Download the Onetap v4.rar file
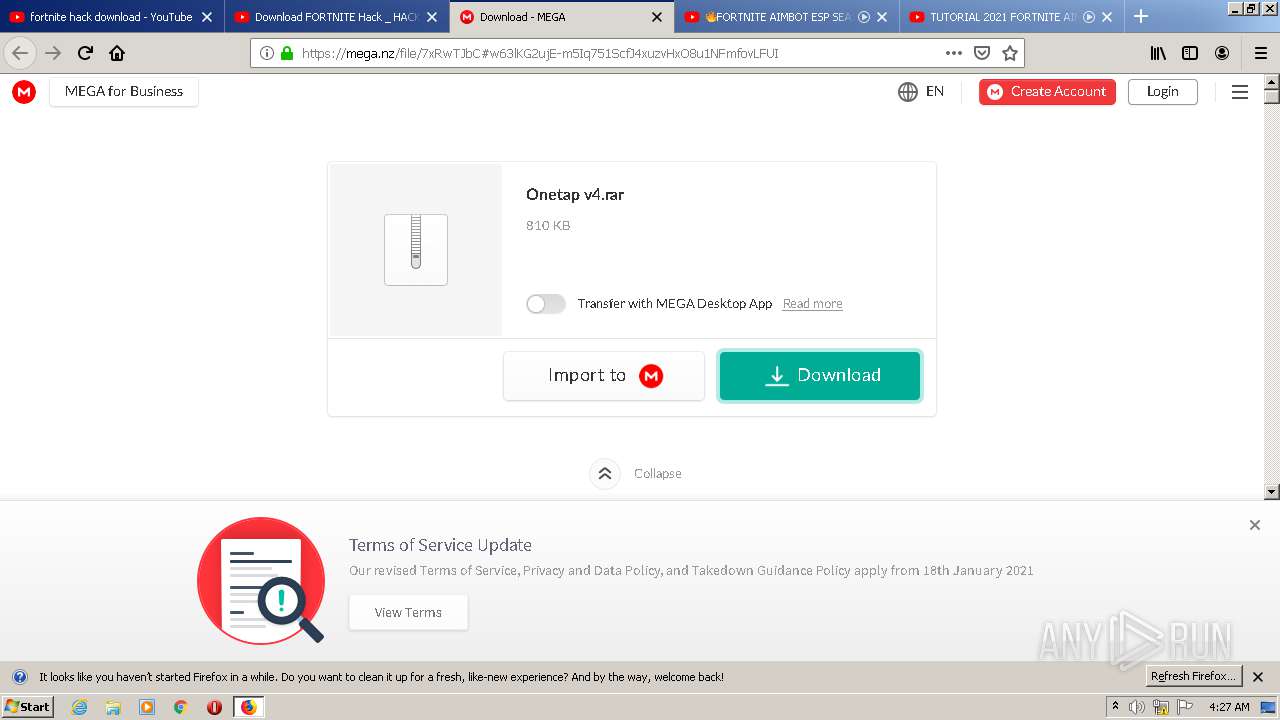This screenshot has height=720, width=1280. point(820,376)
